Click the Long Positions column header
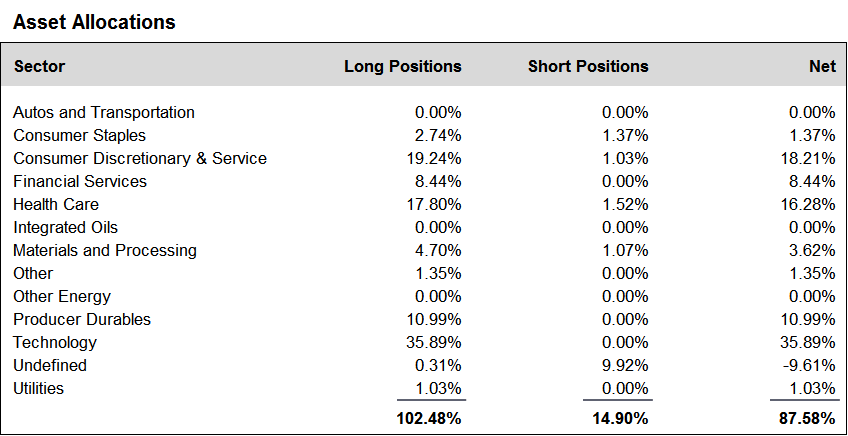The height and width of the screenshot is (436, 848). (x=403, y=66)
